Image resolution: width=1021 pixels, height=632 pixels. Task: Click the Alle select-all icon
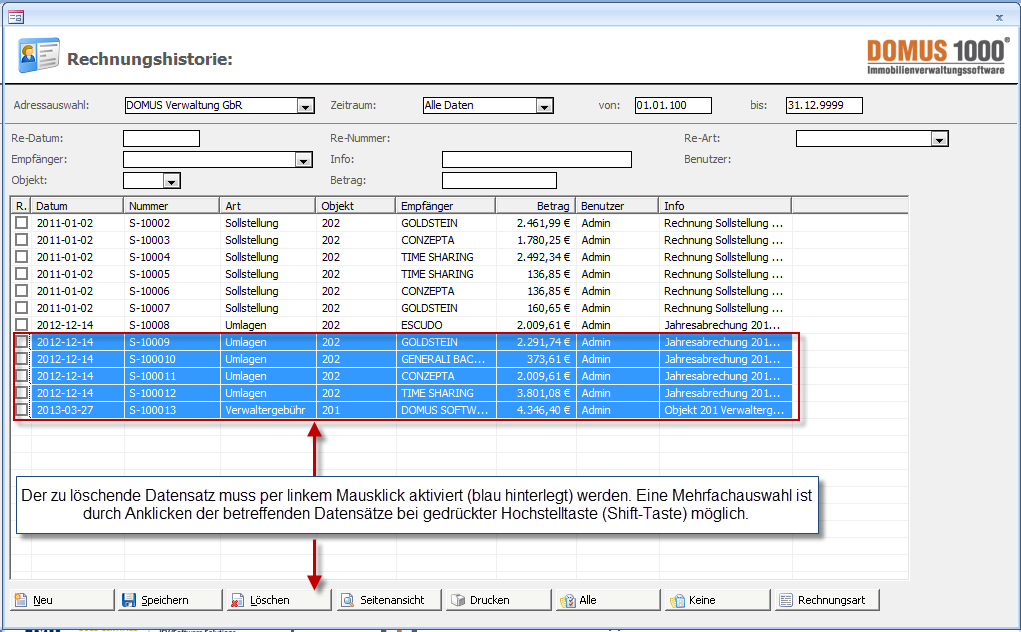(x=568, y=600)
